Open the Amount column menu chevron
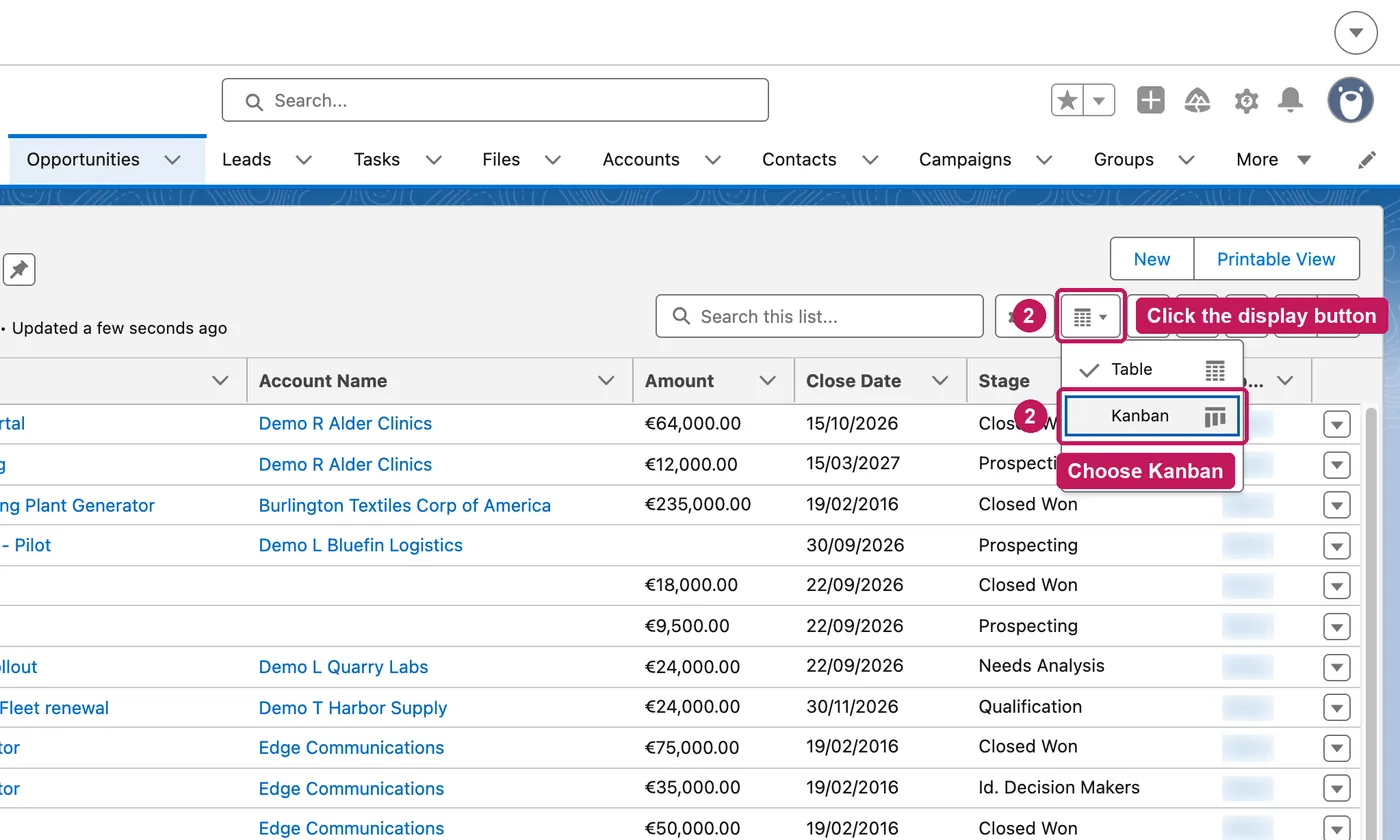Viewport: 1400px width, 840px height. point(768,381)
